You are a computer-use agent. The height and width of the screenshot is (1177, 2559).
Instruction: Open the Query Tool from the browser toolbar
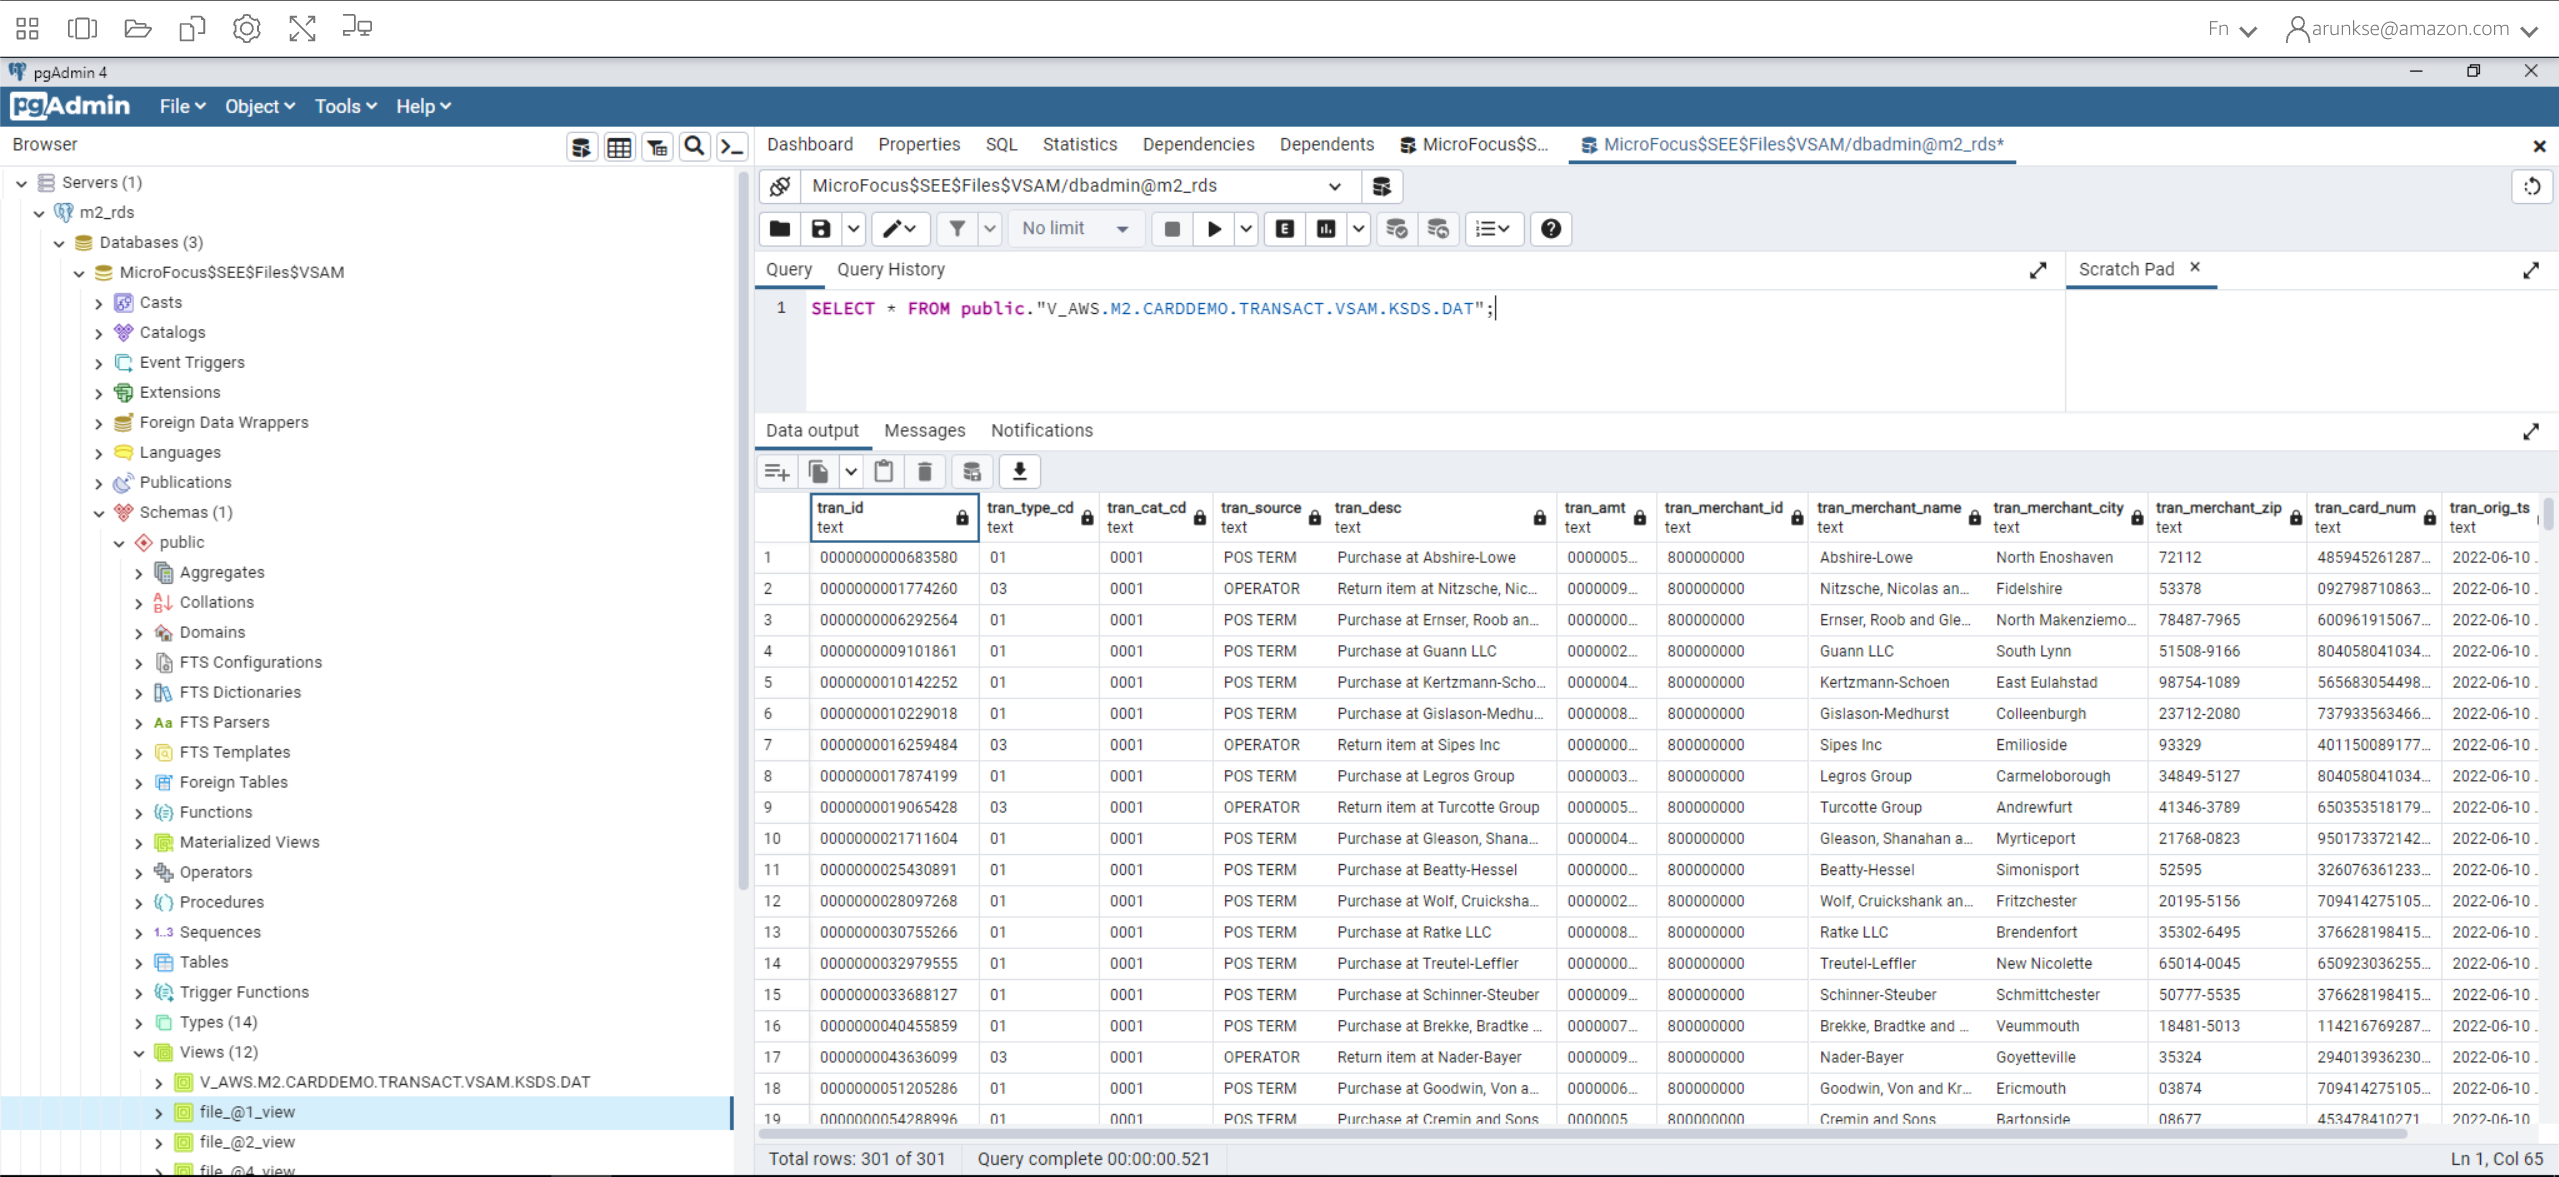coord(581,146)
